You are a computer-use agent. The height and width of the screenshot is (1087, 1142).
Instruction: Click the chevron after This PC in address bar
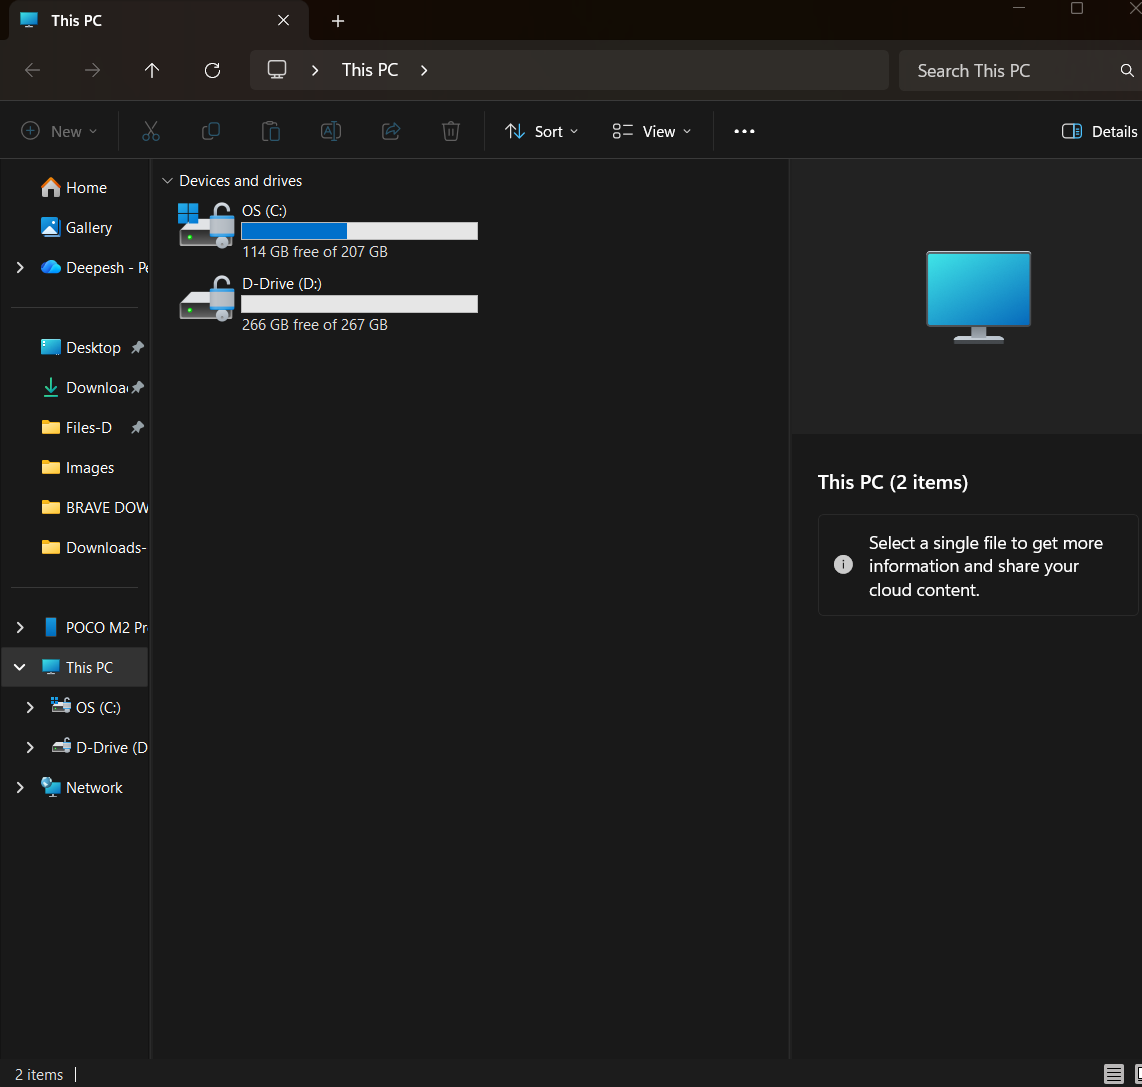pos(424,71)
